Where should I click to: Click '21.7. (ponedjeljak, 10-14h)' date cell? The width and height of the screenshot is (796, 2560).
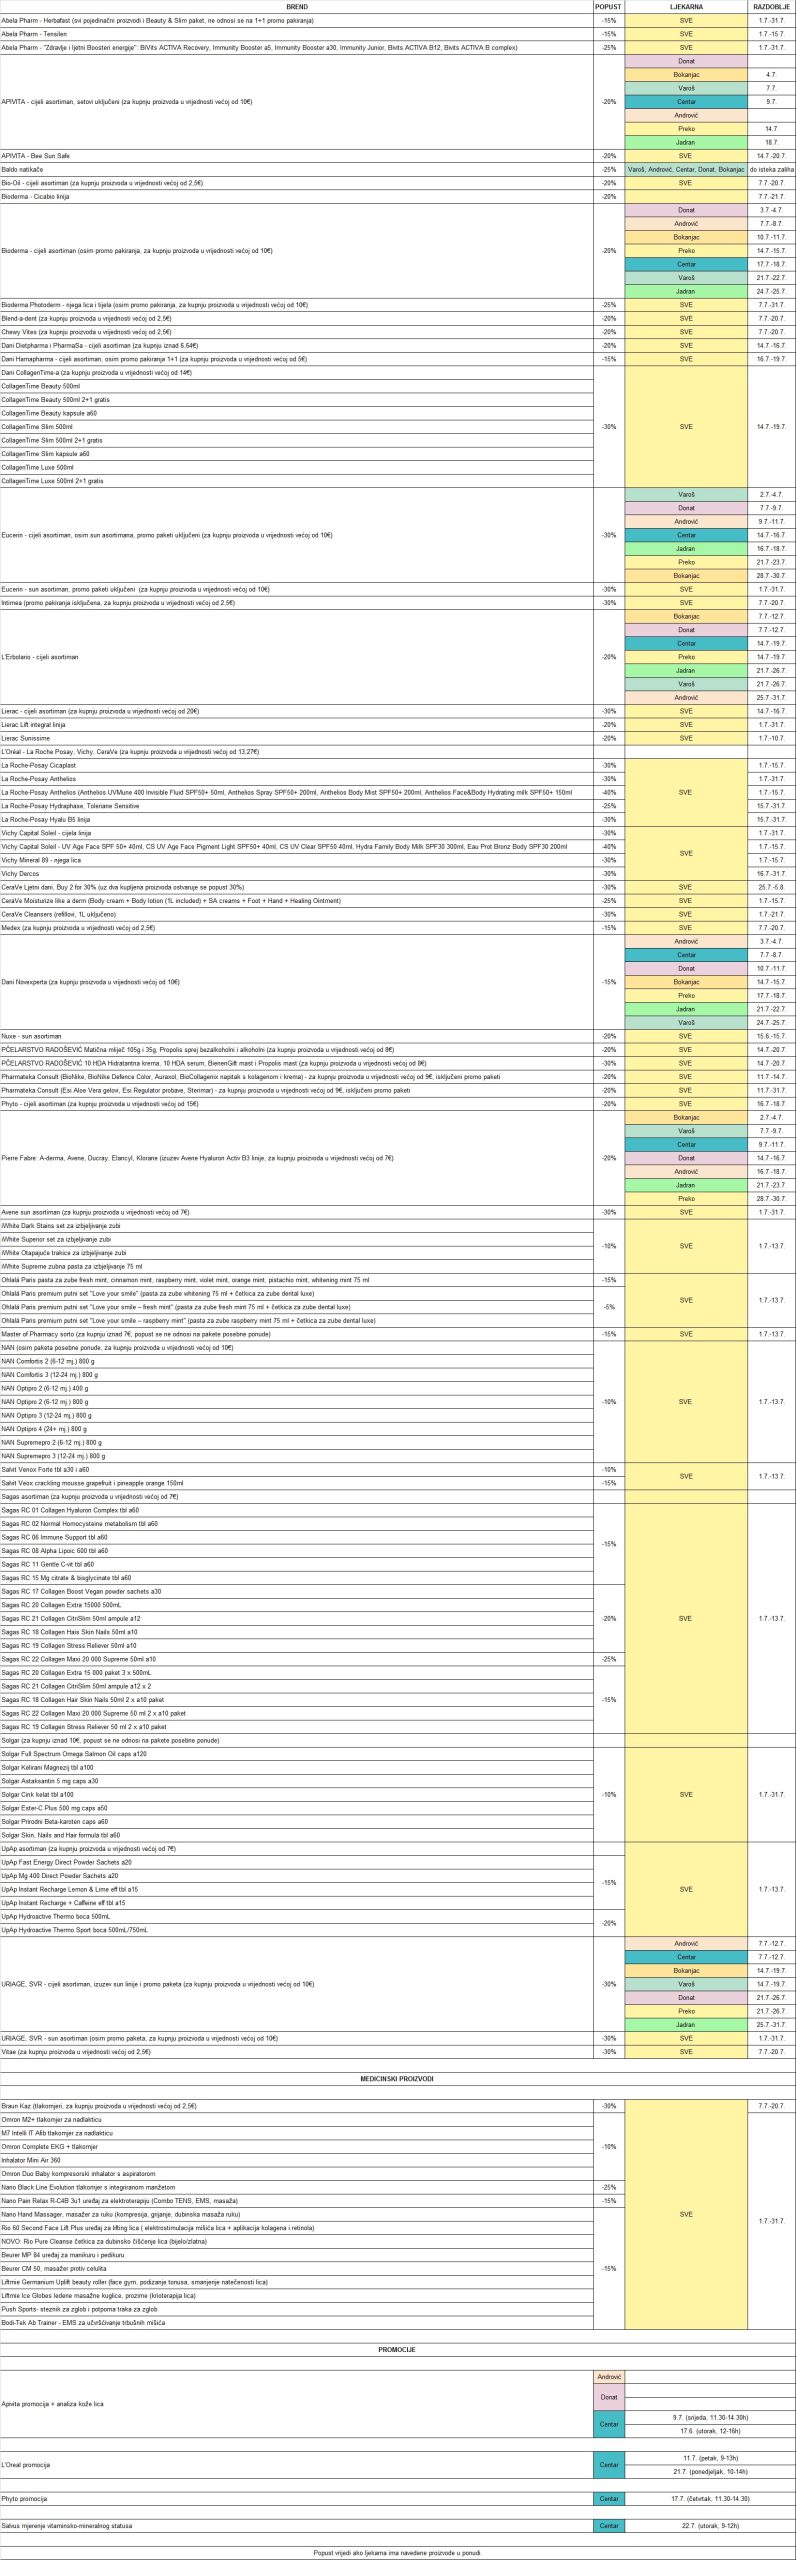click(710, 2472)
